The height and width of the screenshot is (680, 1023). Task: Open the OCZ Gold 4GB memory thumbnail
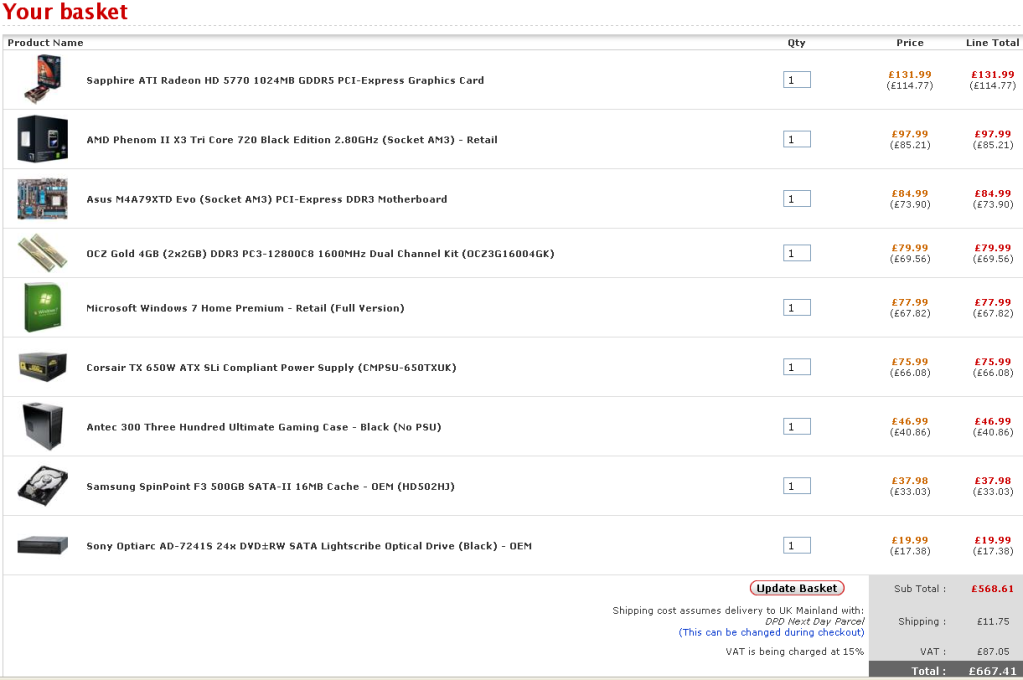point(43,253)
